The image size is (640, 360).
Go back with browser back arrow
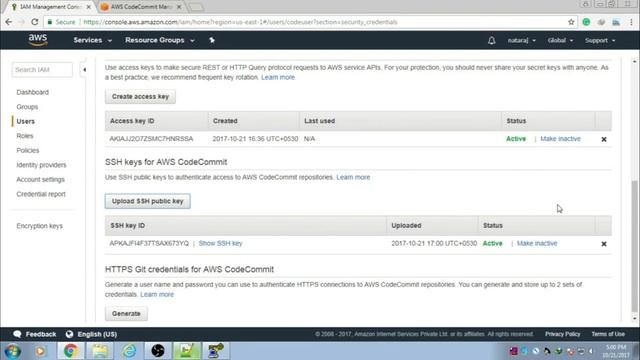click(x=9, y=22)
